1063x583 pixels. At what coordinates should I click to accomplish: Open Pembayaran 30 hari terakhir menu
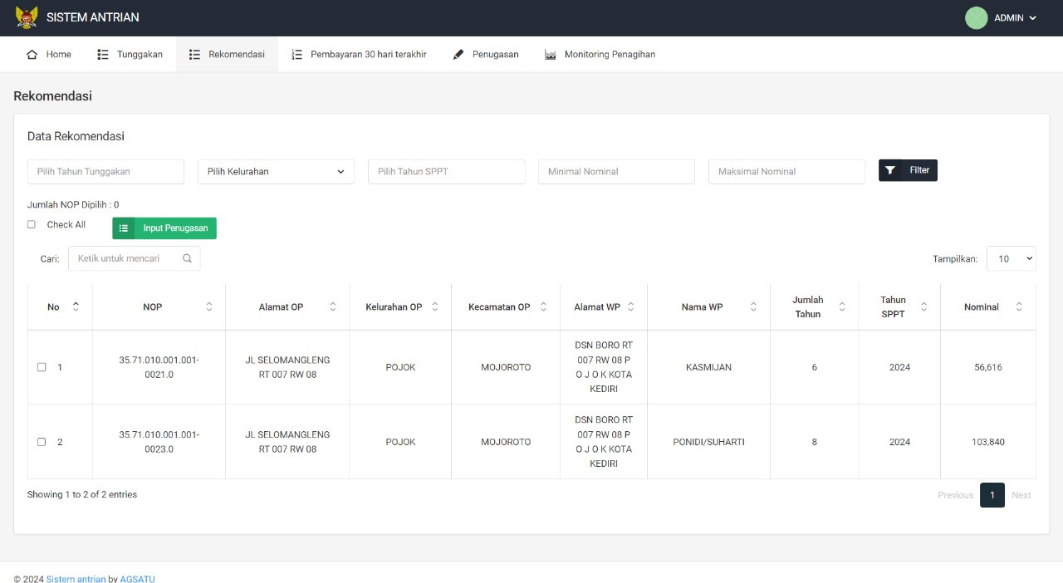tap(359, 54)
